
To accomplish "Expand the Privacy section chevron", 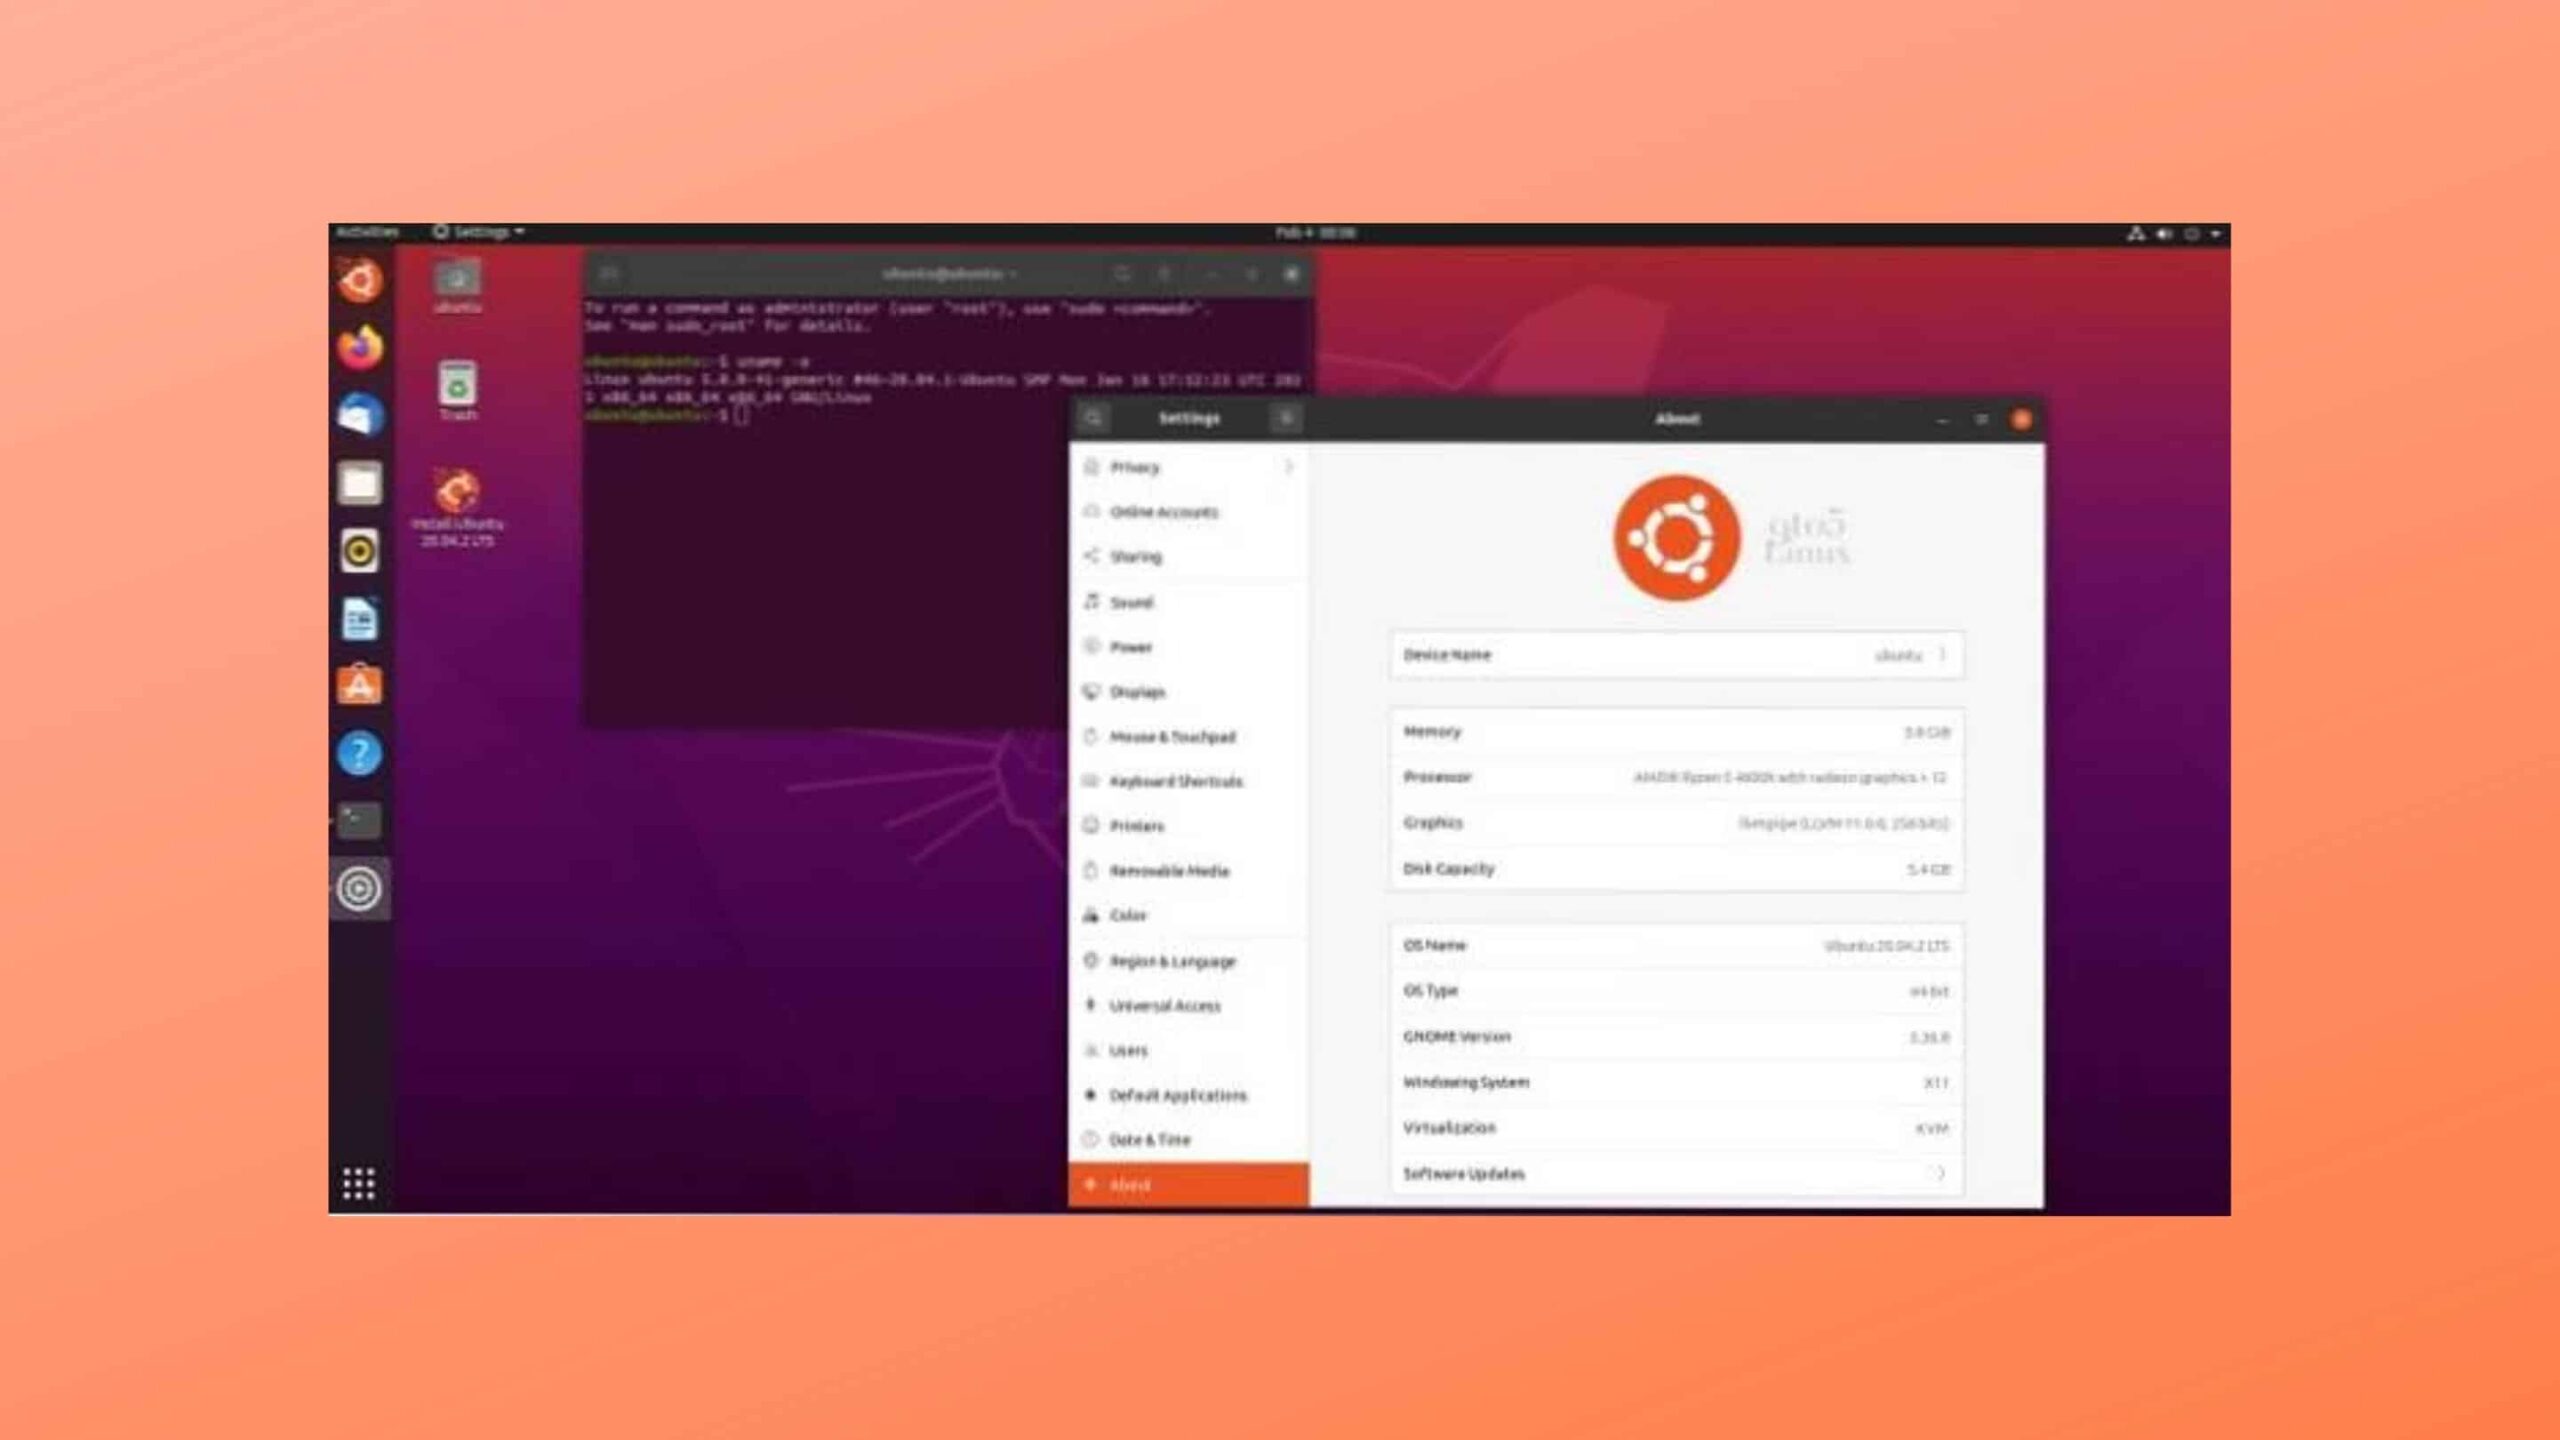I will pos(1289,467).
